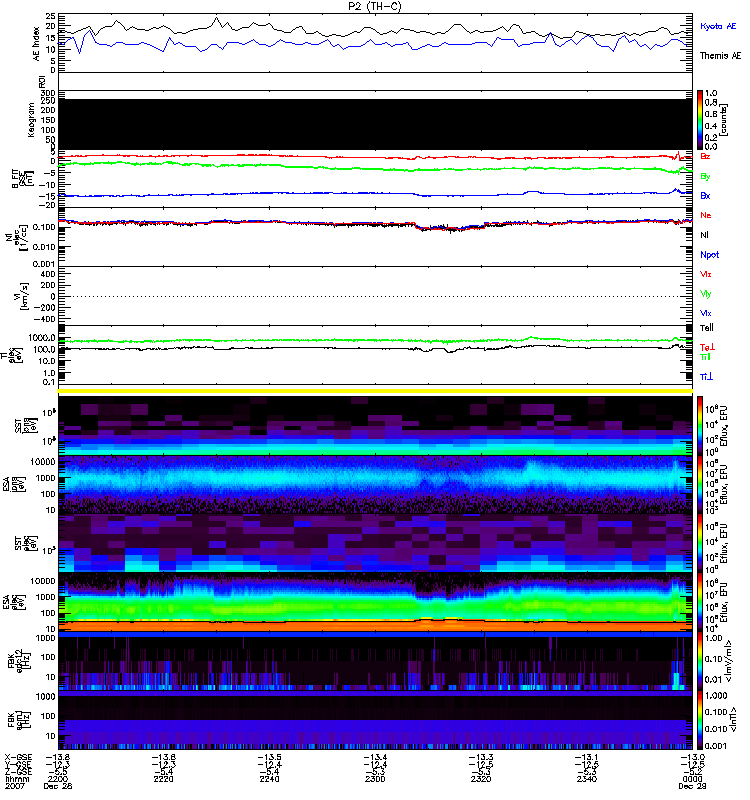
Task: Click the SST ion spectrogram panel
Action: 375,425
